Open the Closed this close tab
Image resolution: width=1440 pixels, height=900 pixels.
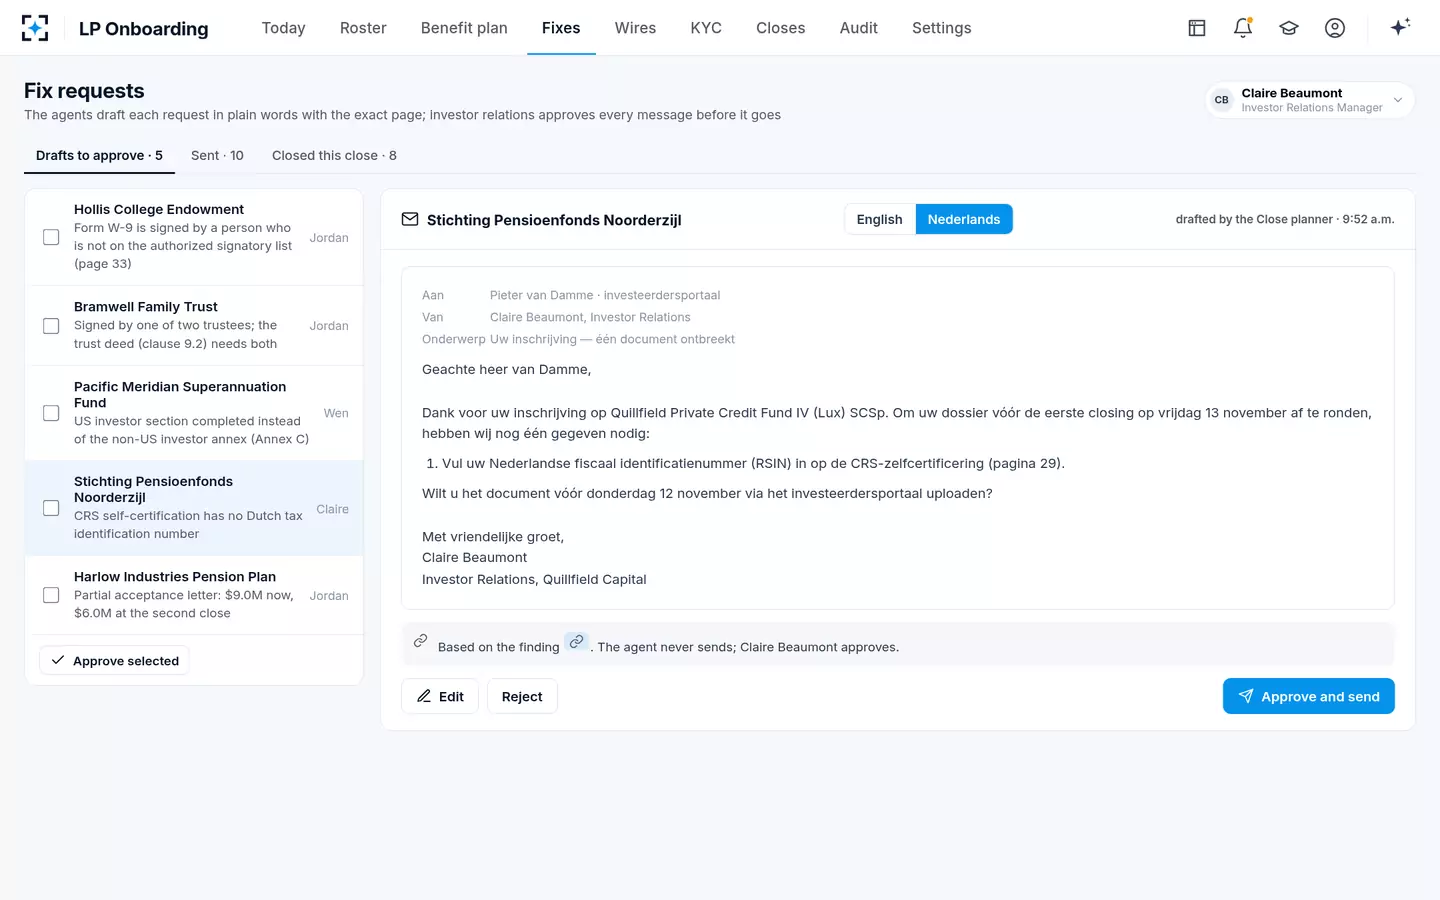pos(334,155)
